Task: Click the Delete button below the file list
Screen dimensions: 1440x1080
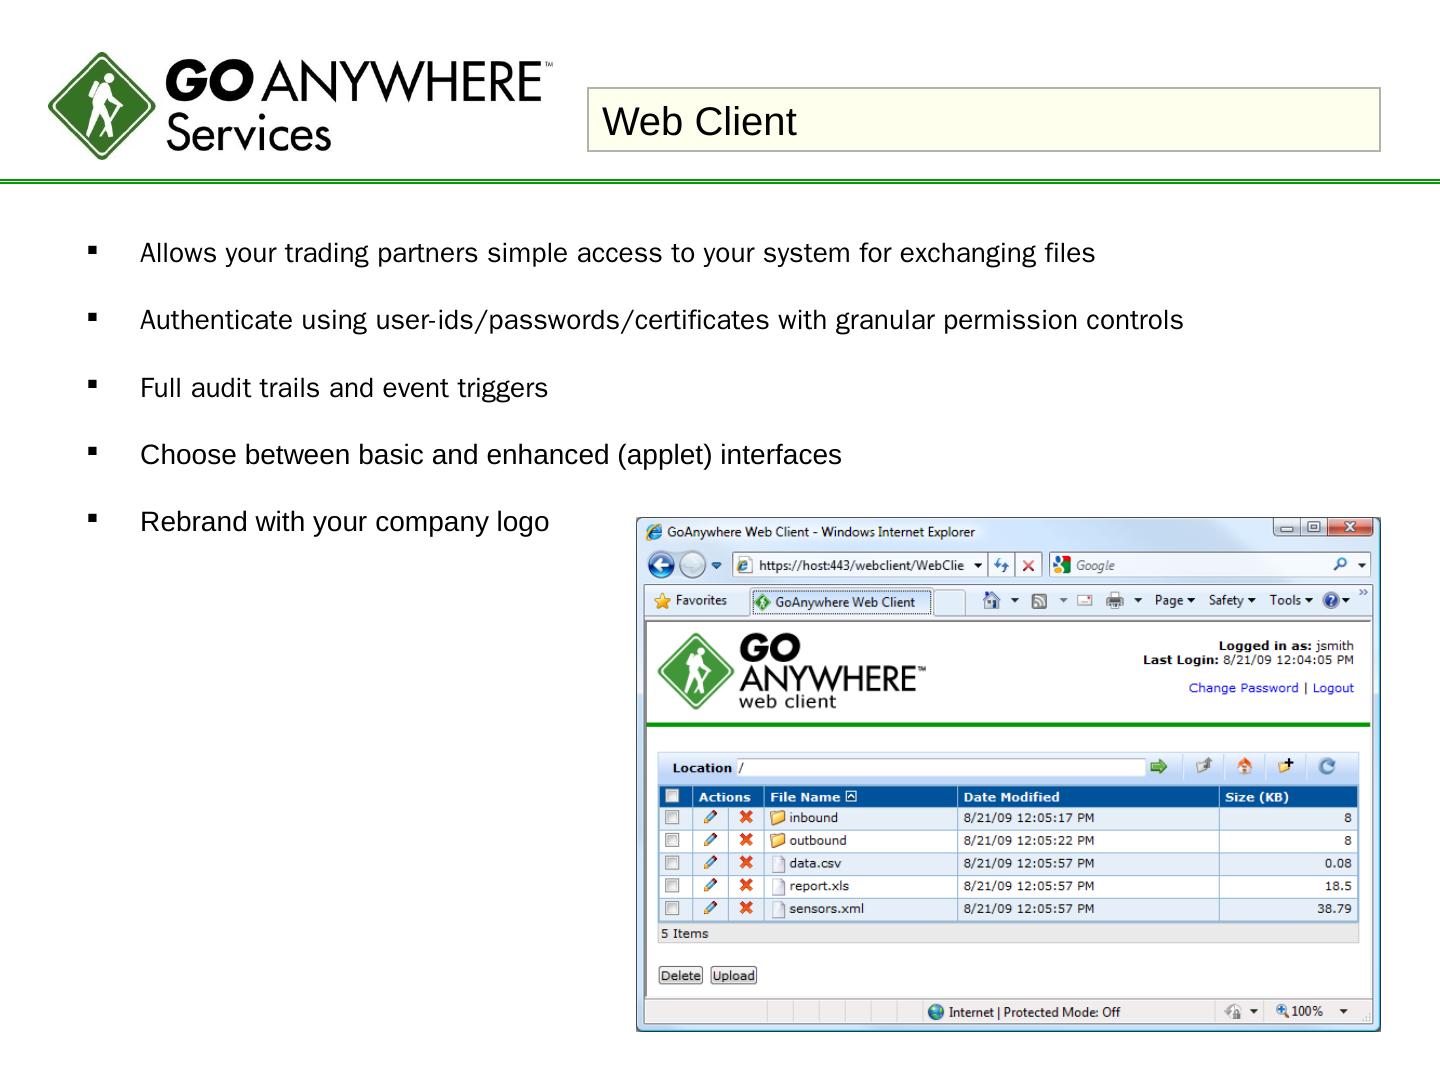Action: point(681,976)
